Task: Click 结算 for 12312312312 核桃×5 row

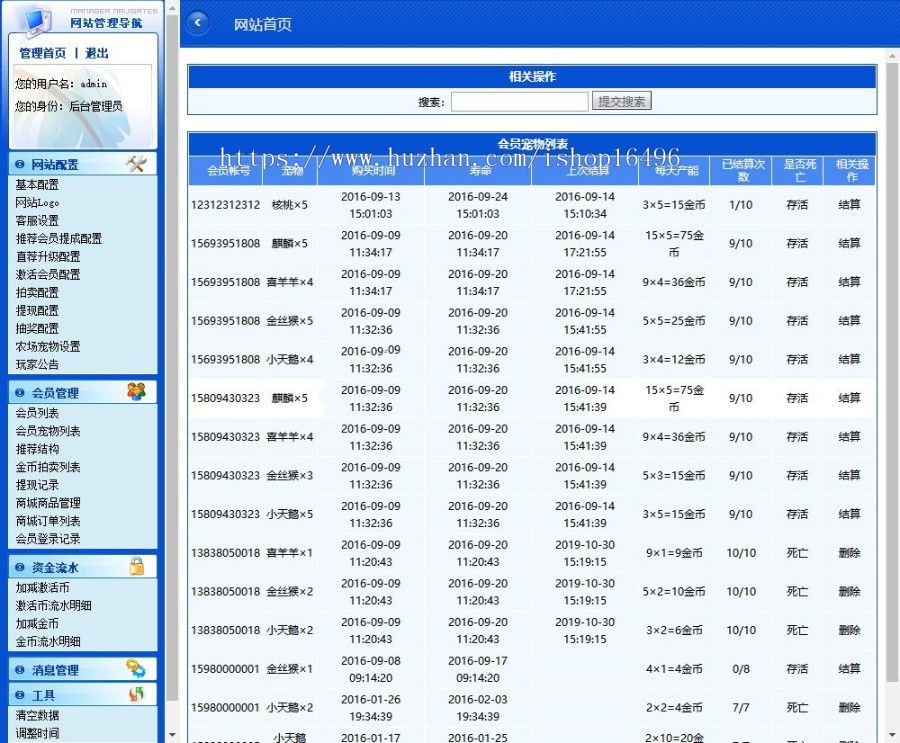Action: point(849,204)
